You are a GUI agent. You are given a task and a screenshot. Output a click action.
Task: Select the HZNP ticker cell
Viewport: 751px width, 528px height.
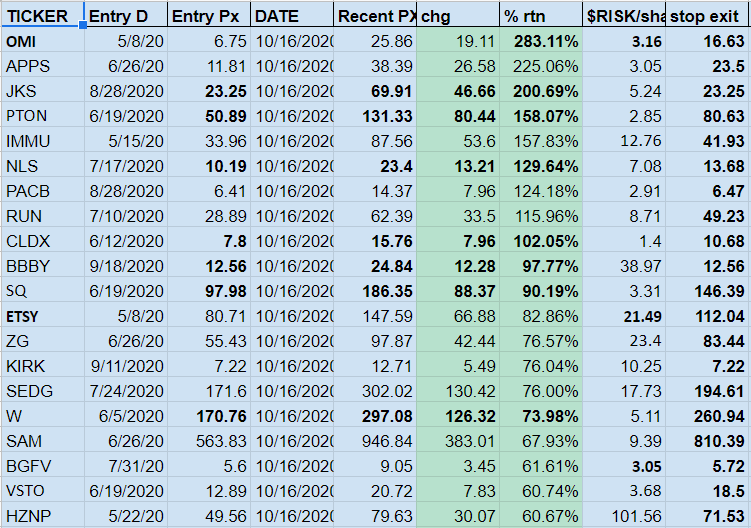pyautogui.click(x=42, y=516)
